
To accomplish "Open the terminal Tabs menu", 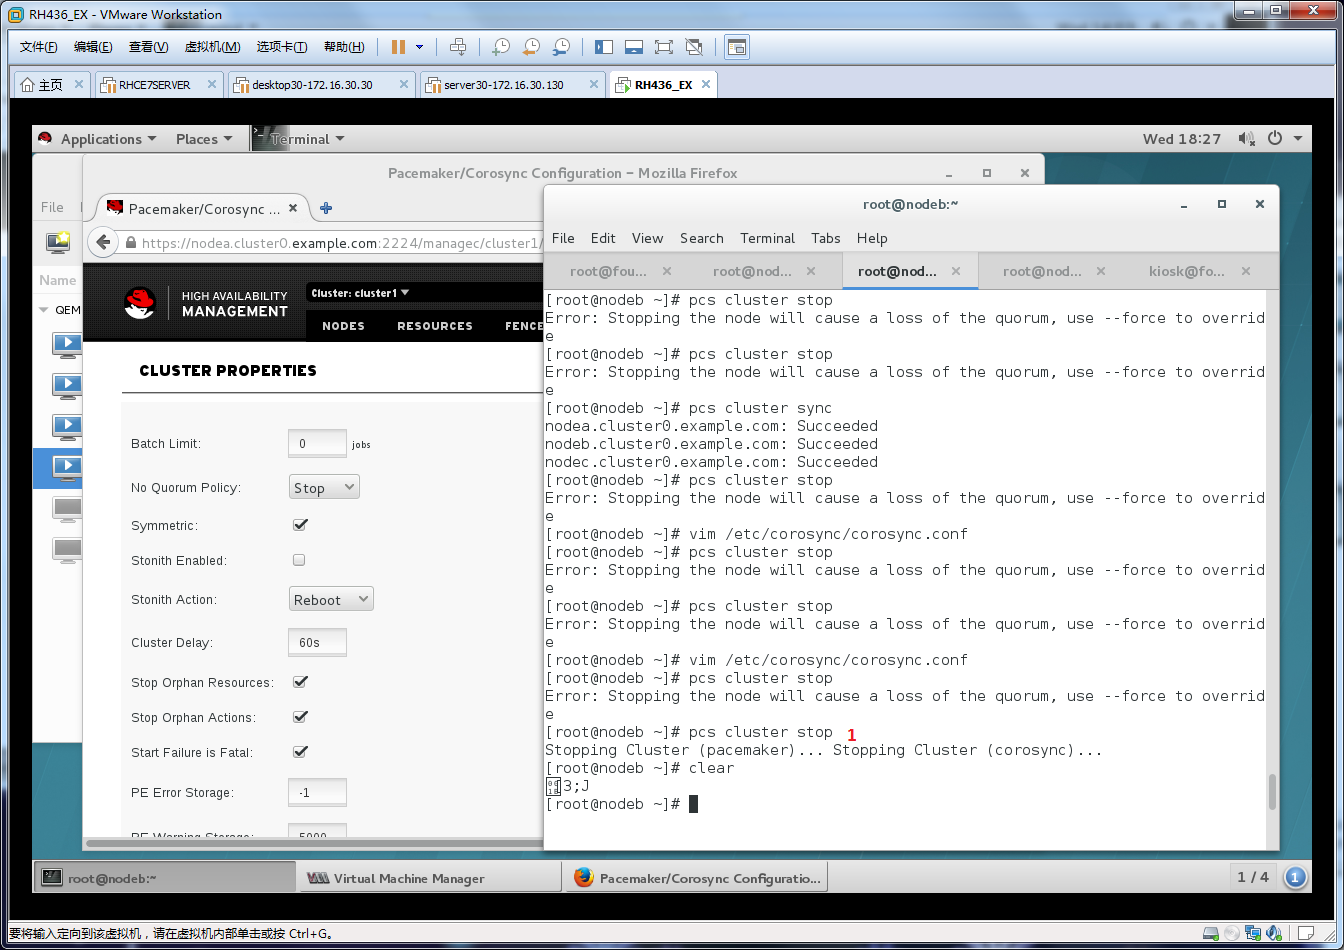I will (825, 238).
